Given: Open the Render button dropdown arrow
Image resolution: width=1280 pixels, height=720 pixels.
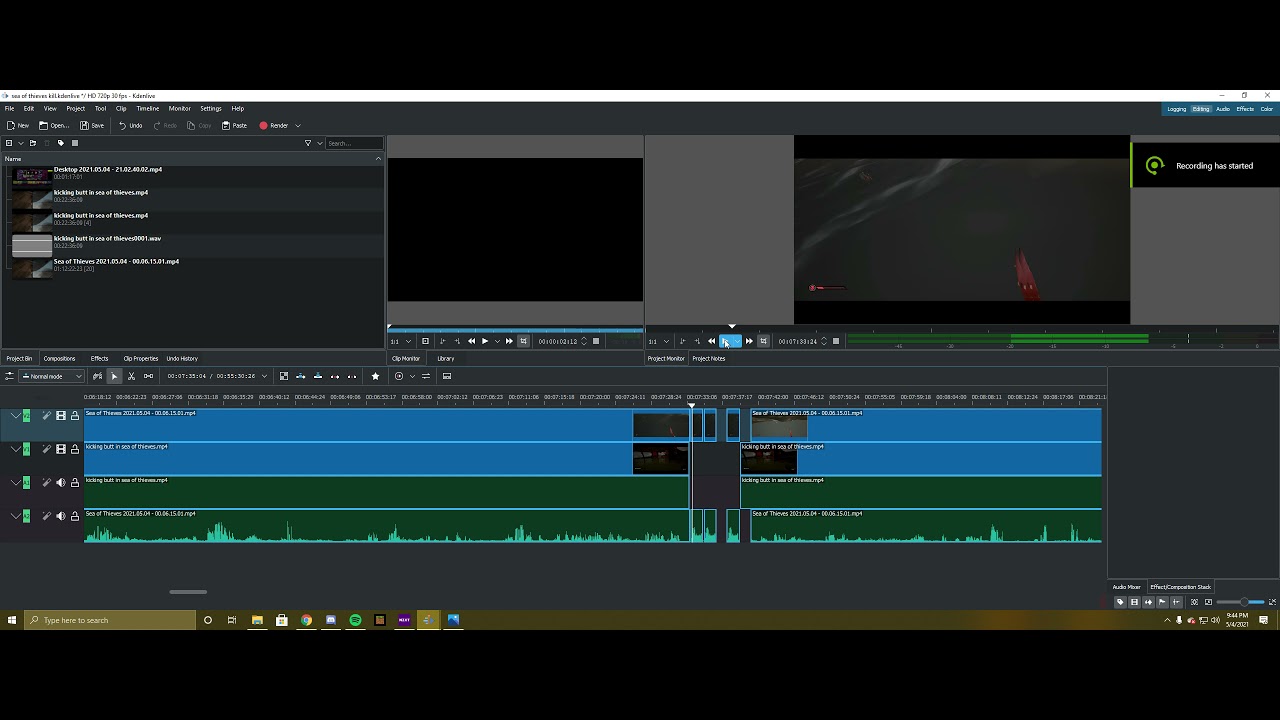Looking at the screenshot, I should (298, 126).
